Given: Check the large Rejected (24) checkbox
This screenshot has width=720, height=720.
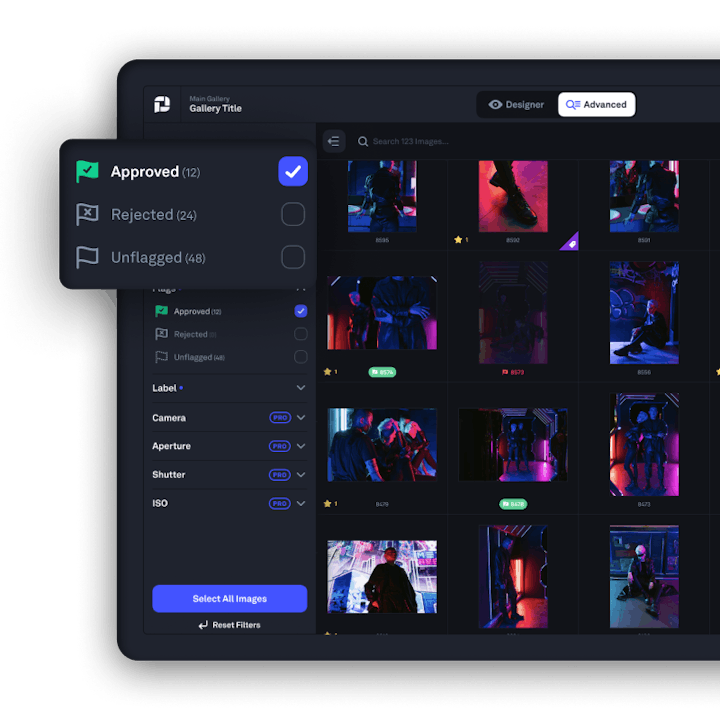Looking at the screenshot, I should coord(293,214).
